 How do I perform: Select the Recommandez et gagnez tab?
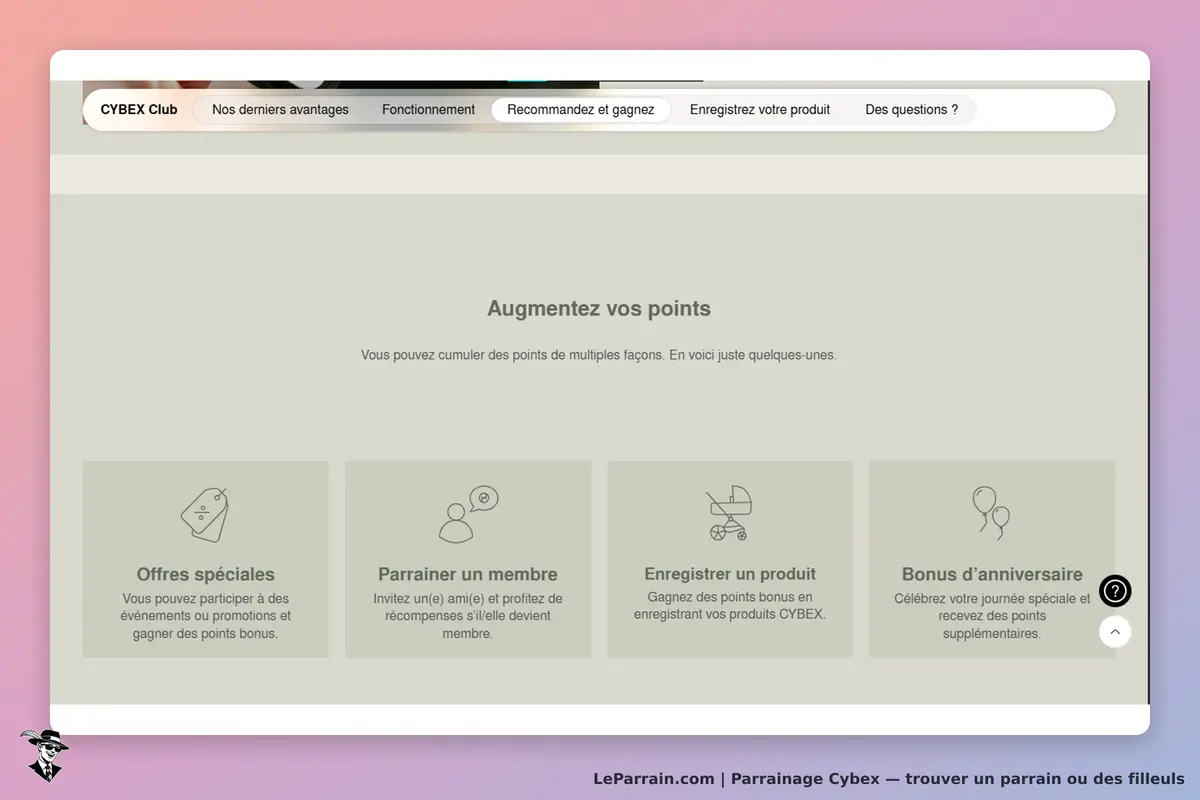click(x=580, y=110)
